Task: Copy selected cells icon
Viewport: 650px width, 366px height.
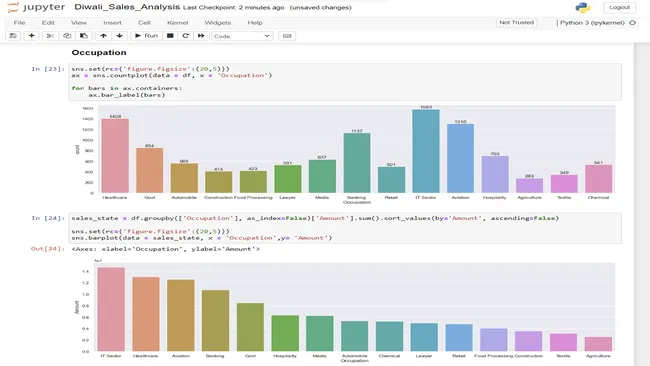Action: pos(67,36)
